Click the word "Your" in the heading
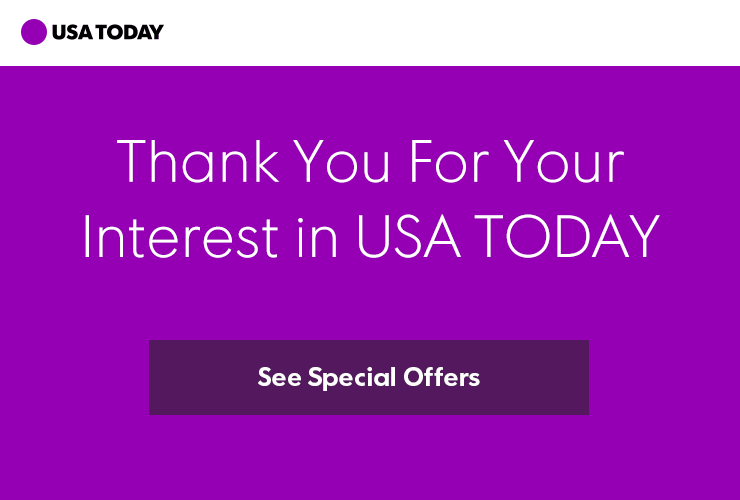Image resolution: width=740 pixels, height=500 pixels. tap(564, 162)
